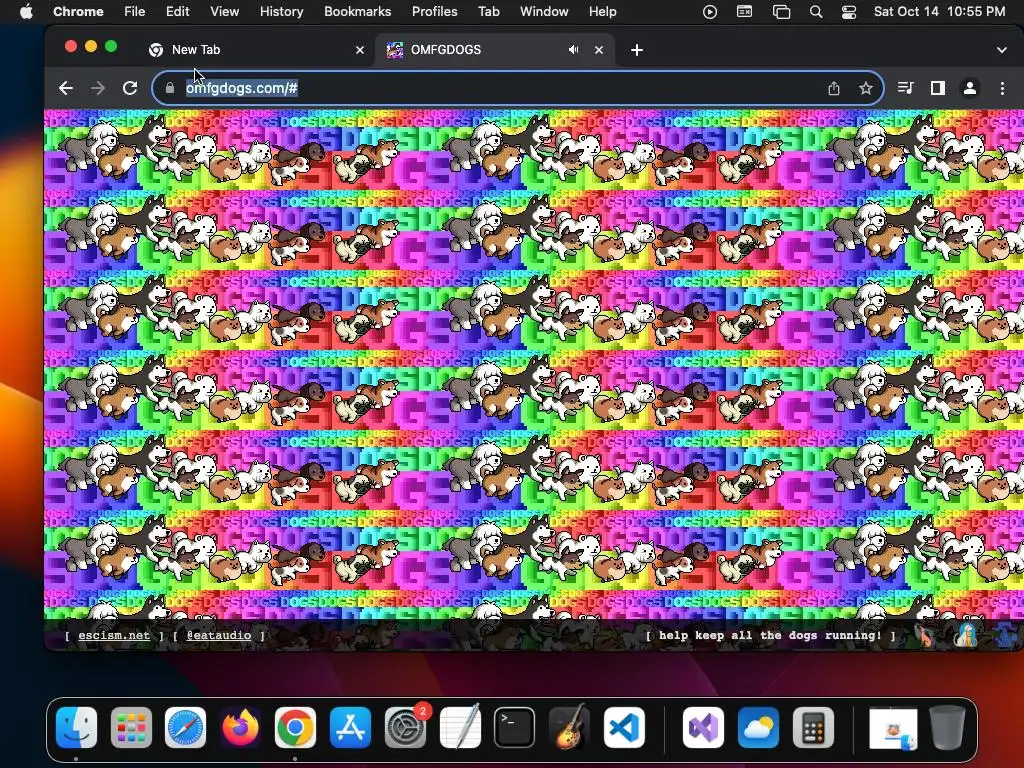Open the Profiles menu
The height and width of the screenshot is (768, 1024).
434,12
